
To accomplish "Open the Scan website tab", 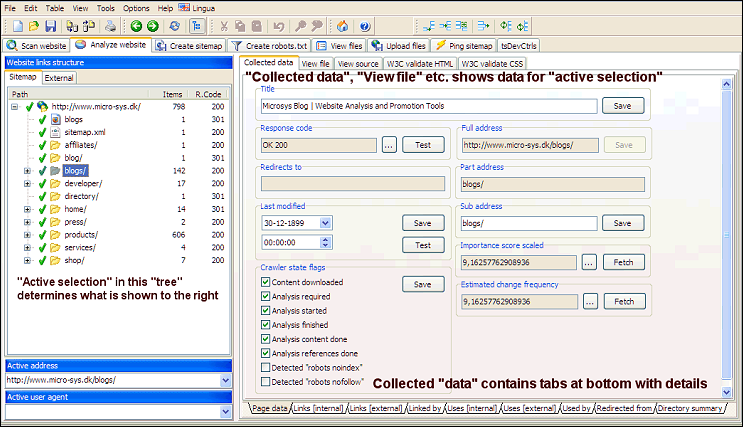I will [x=36, y=45].
